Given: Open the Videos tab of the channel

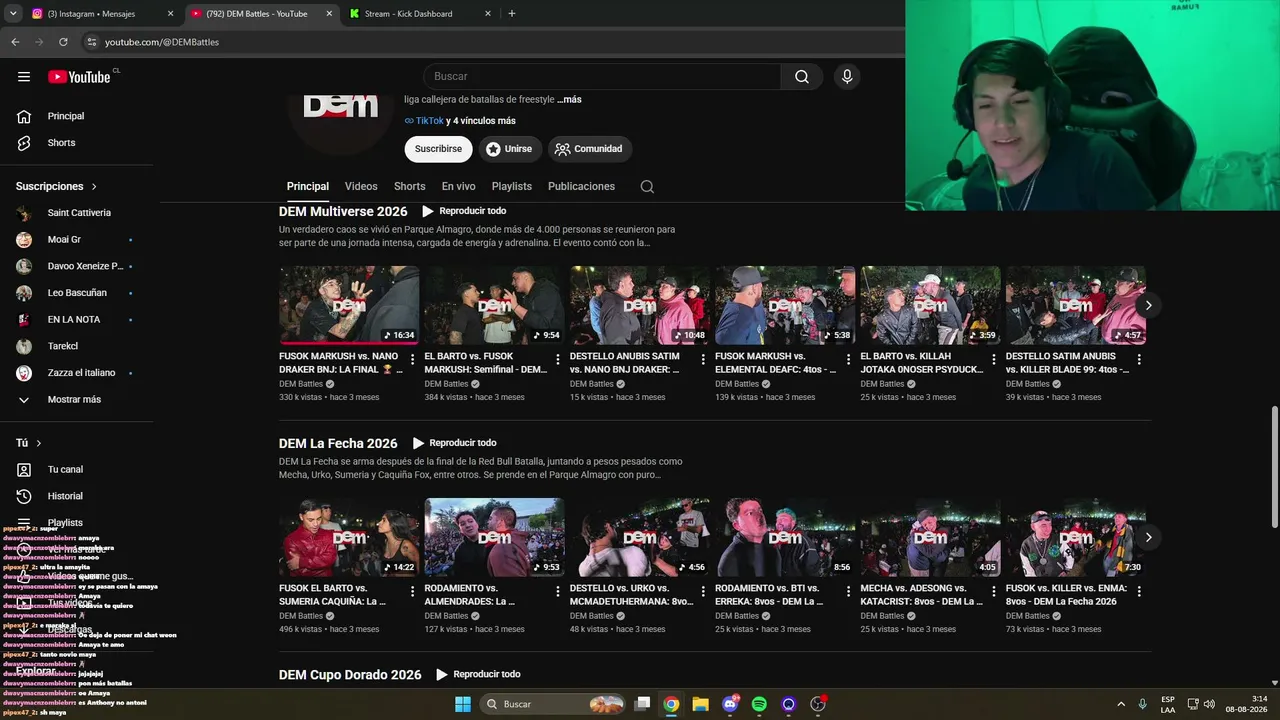Looking at the screenshot, I should click(x=361, y=187).
